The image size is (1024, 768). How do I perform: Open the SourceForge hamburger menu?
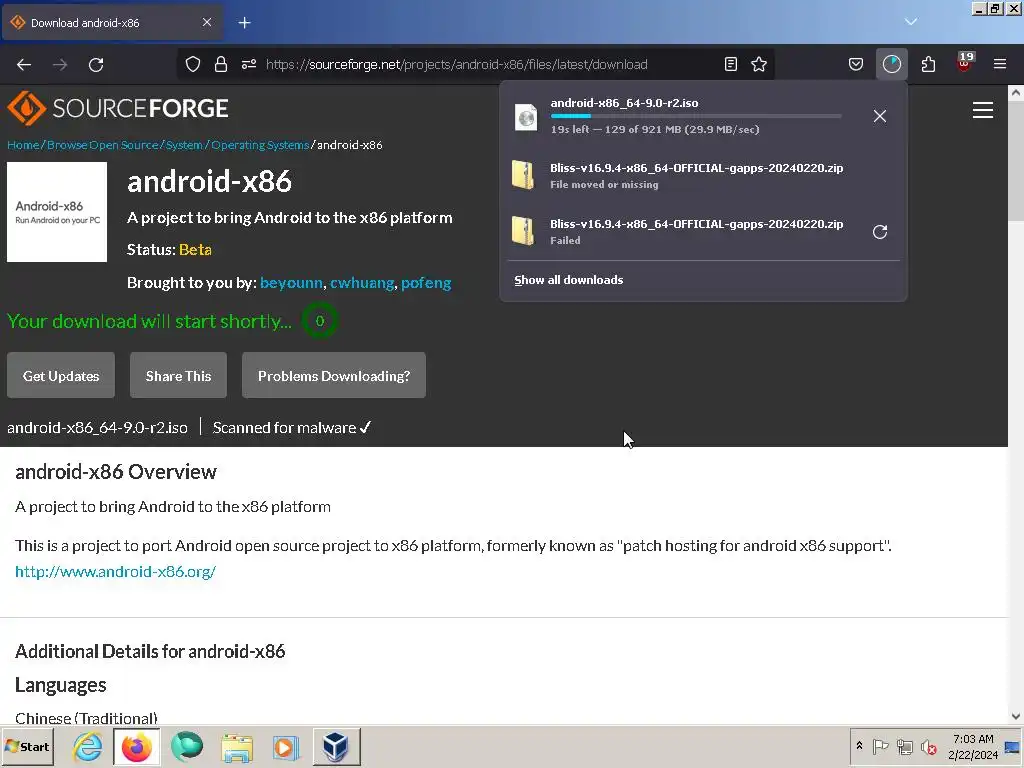pos(983,110)
